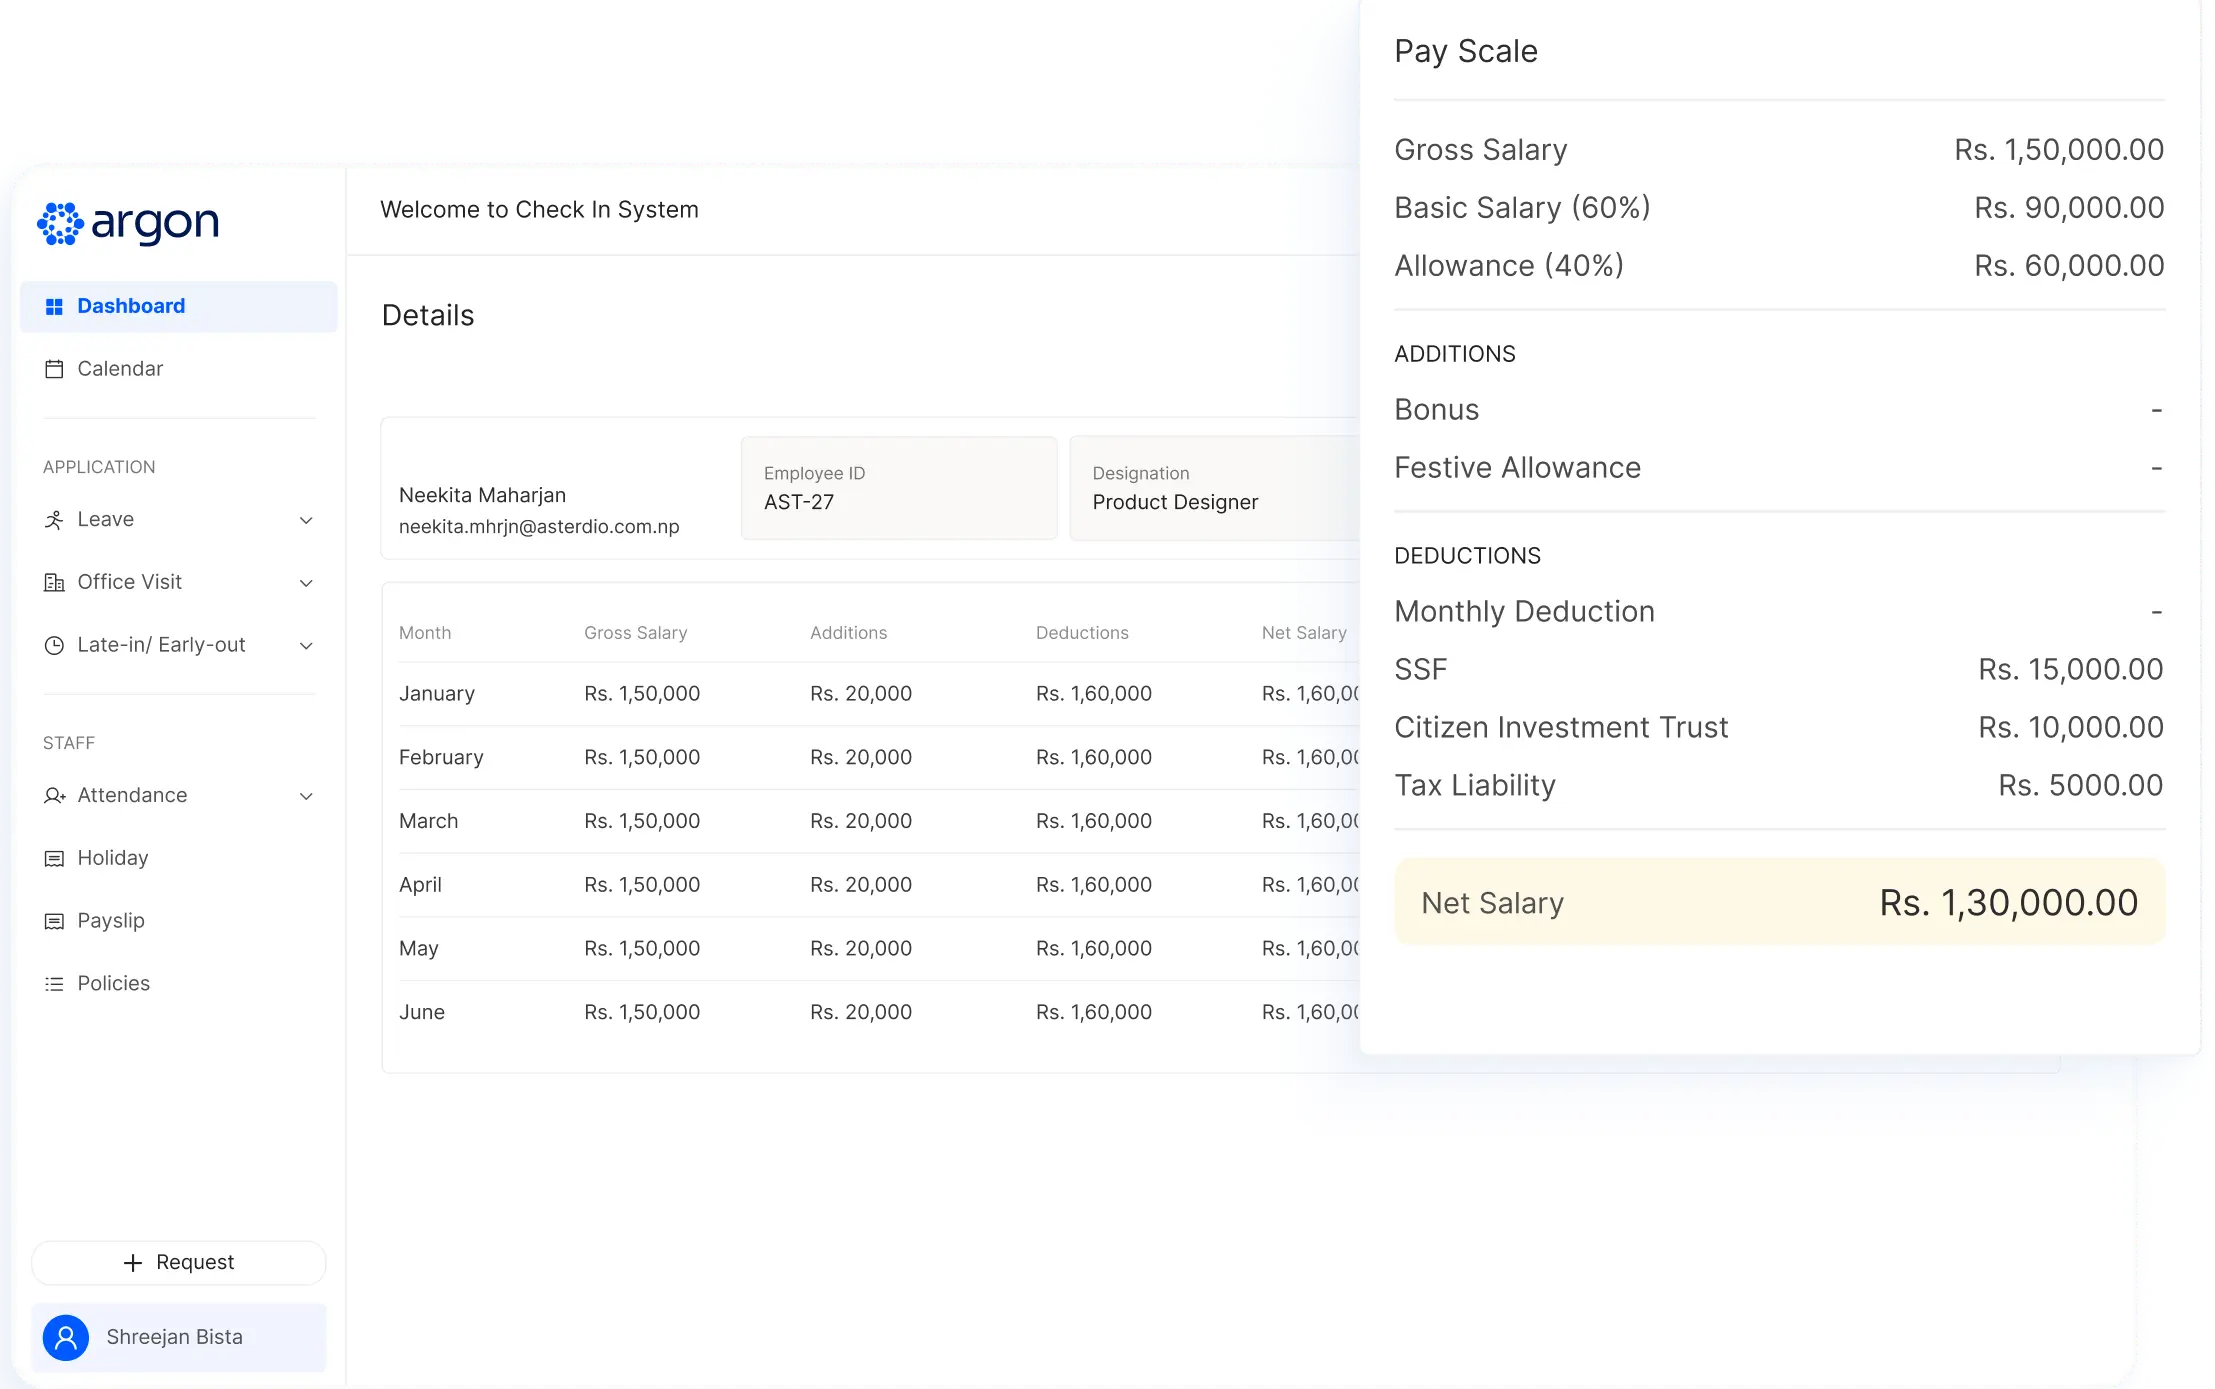Click the Leave application icon

pyautogui.click(x=56, y=519)
